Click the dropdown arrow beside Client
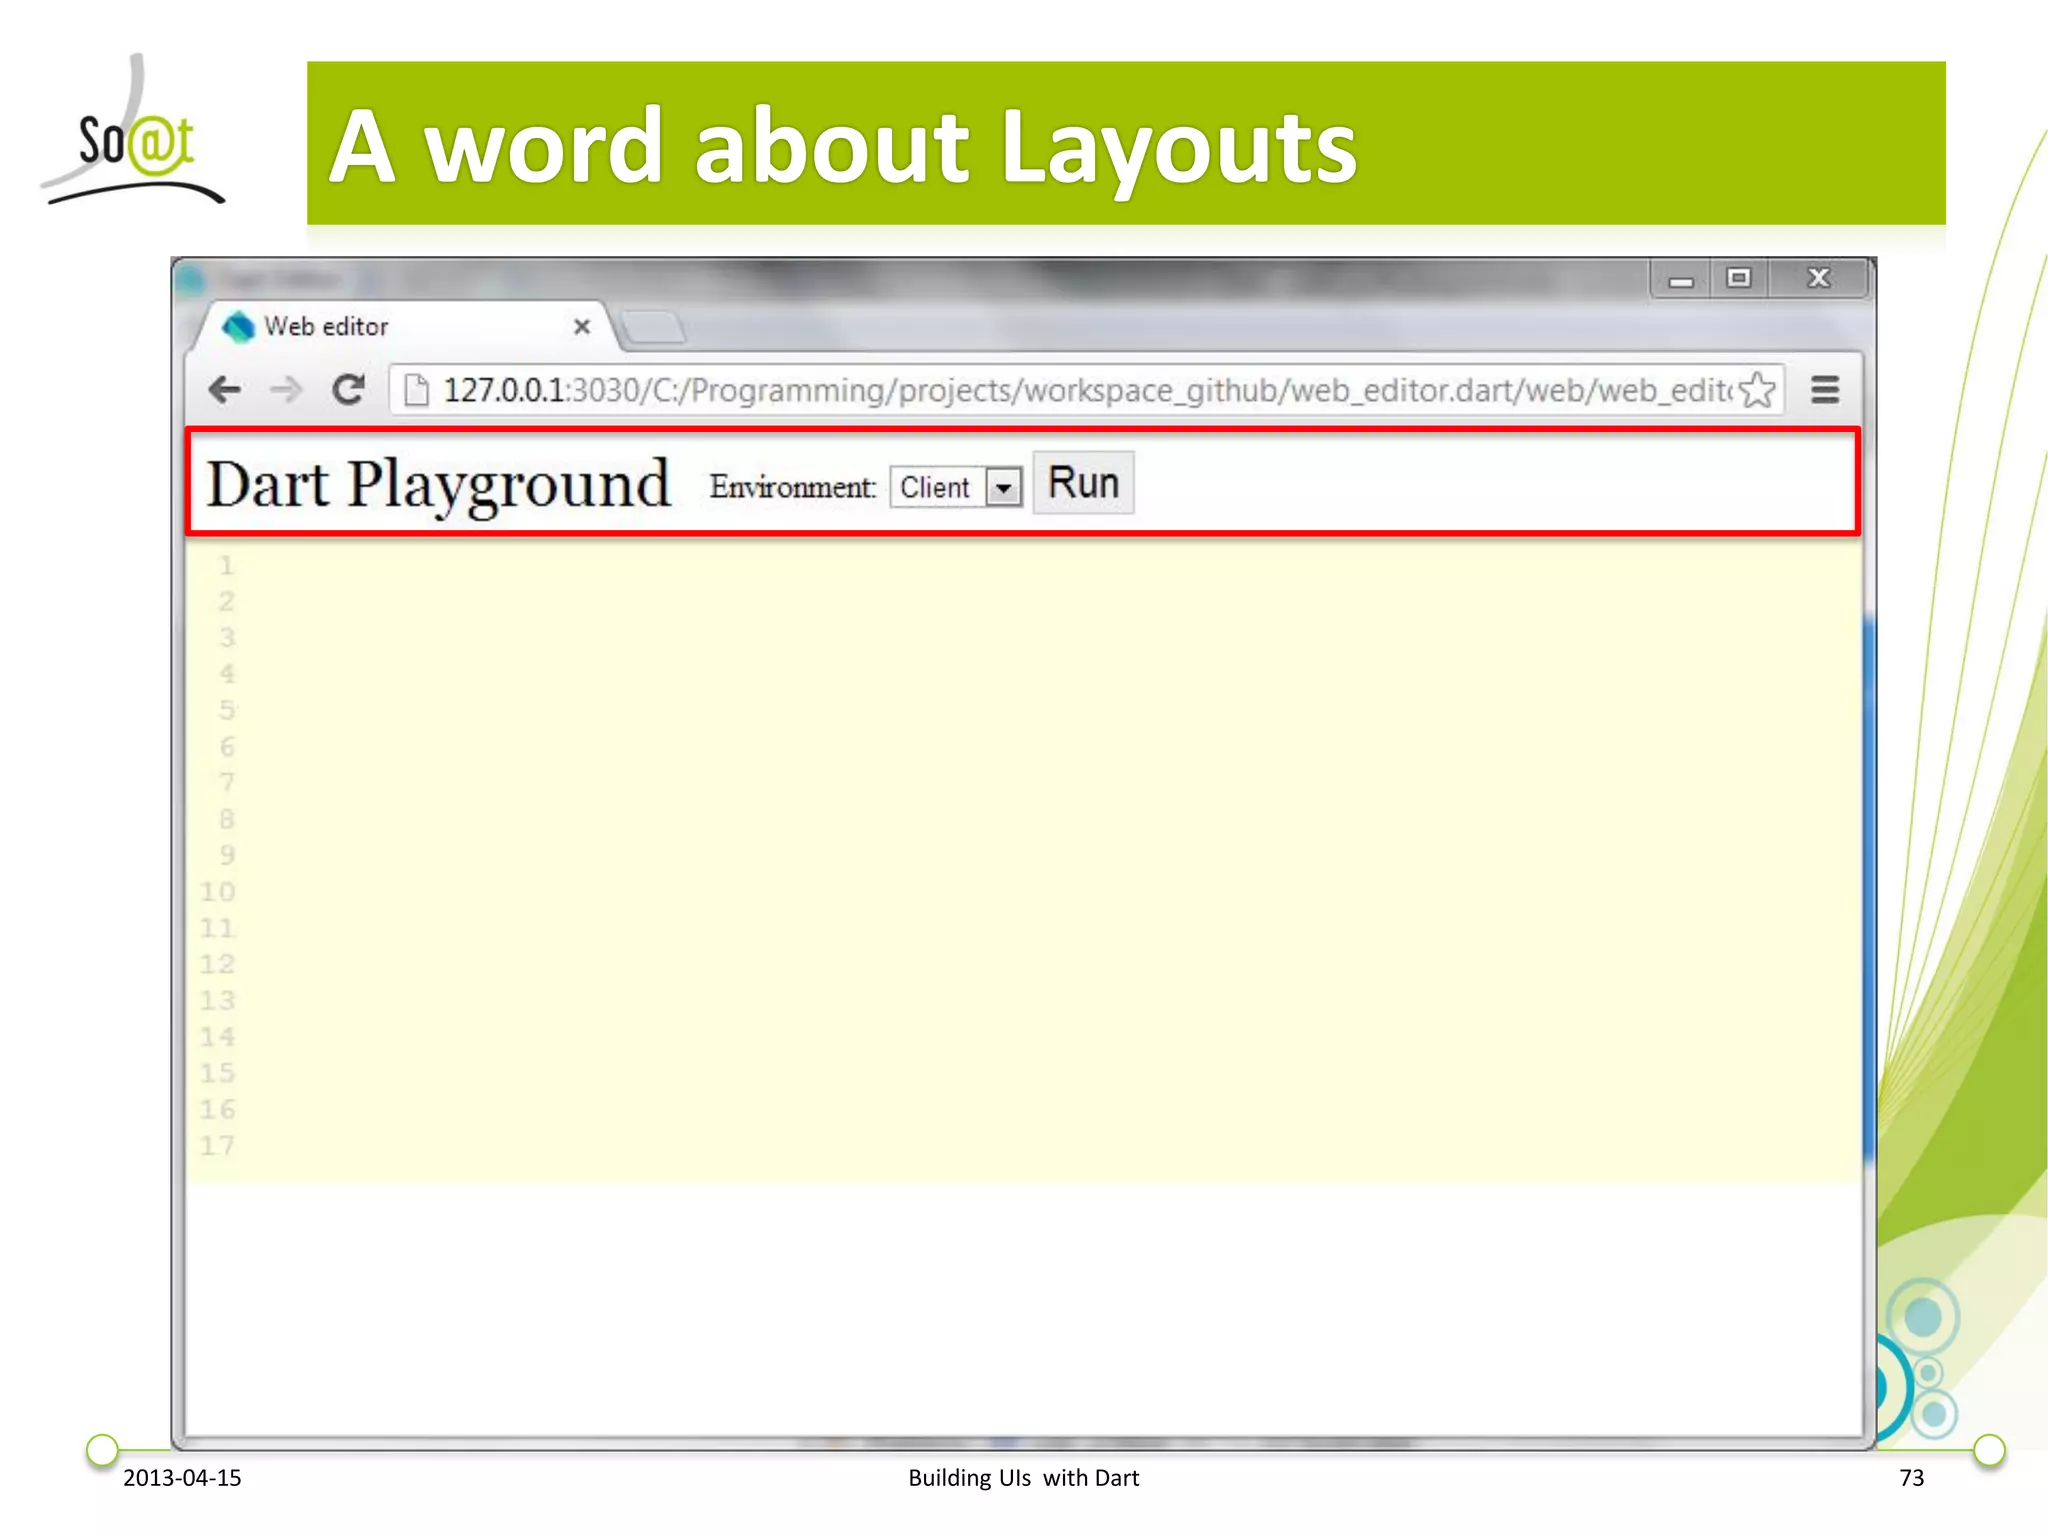The height and width of the screenshot is (1536, 2048). (1003, 488)
